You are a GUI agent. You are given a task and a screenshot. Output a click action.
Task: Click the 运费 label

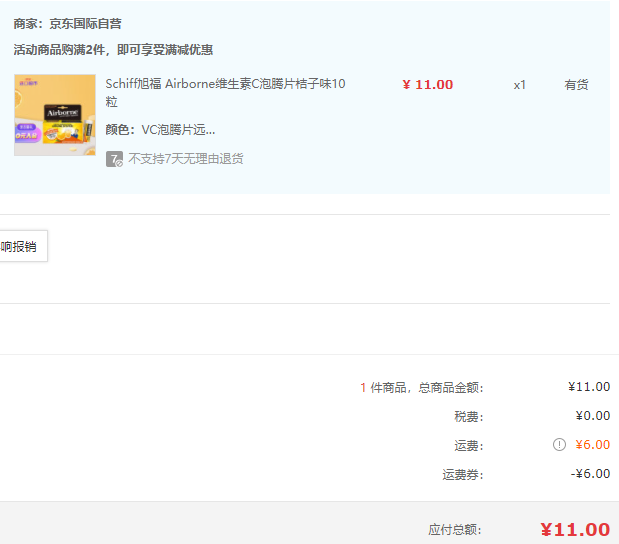point(469,445)
